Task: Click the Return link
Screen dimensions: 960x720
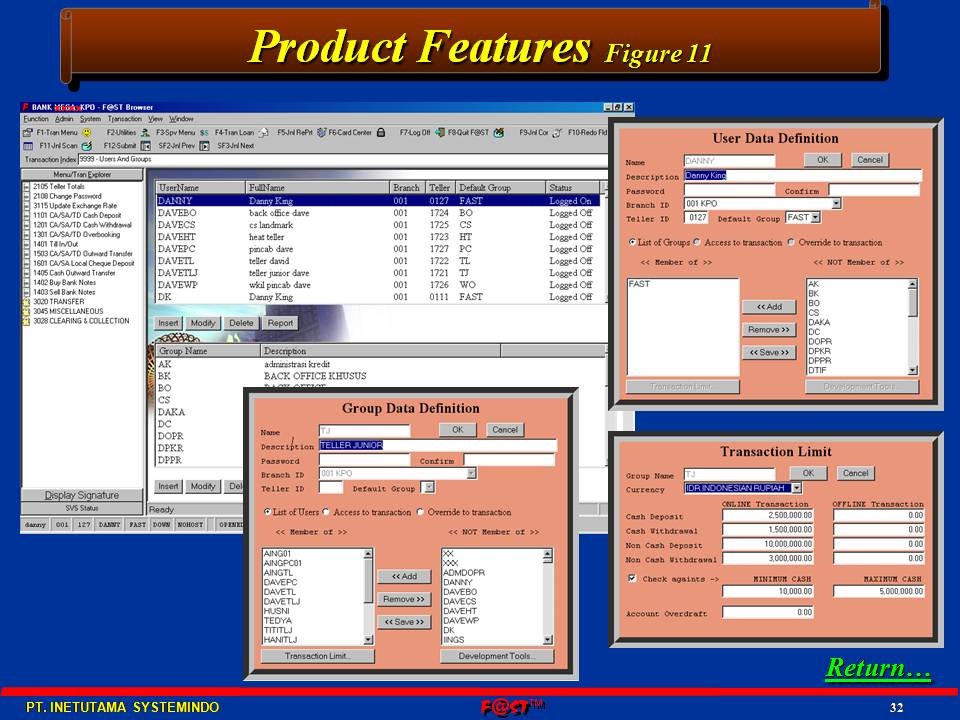Action: 877,669
